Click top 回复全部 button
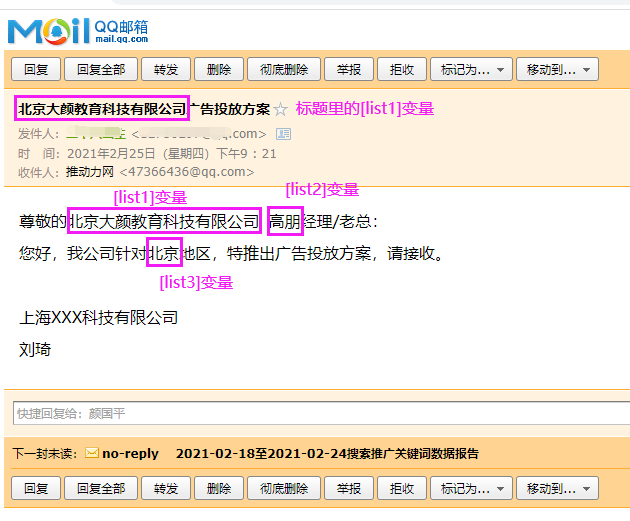This screenshot has width=630, height=521. point(101,69)
